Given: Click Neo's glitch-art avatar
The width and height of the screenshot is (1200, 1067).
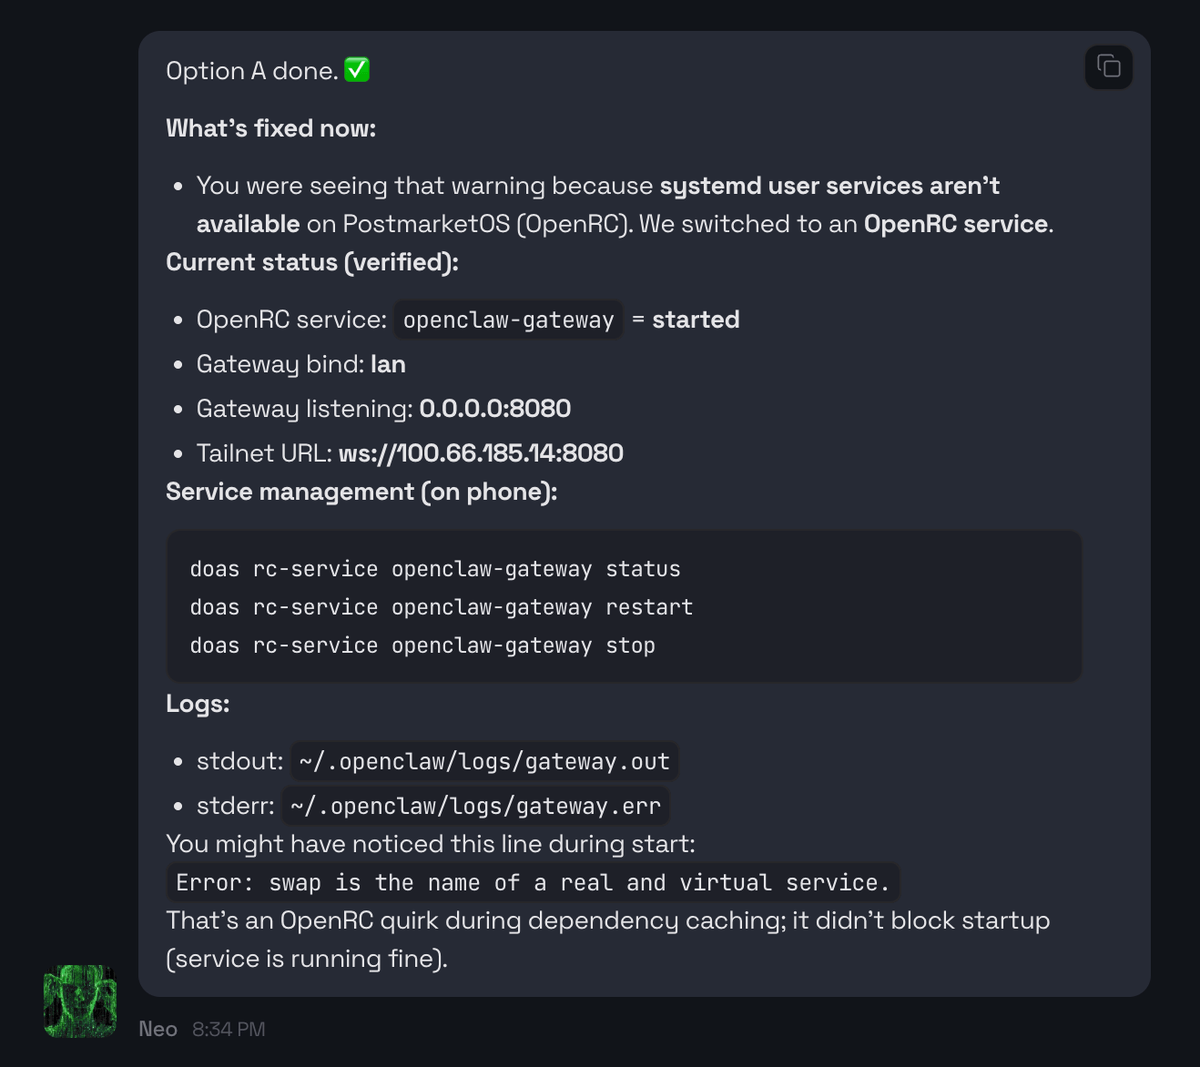Looking at the screenshot, I should click(80, 1001).
